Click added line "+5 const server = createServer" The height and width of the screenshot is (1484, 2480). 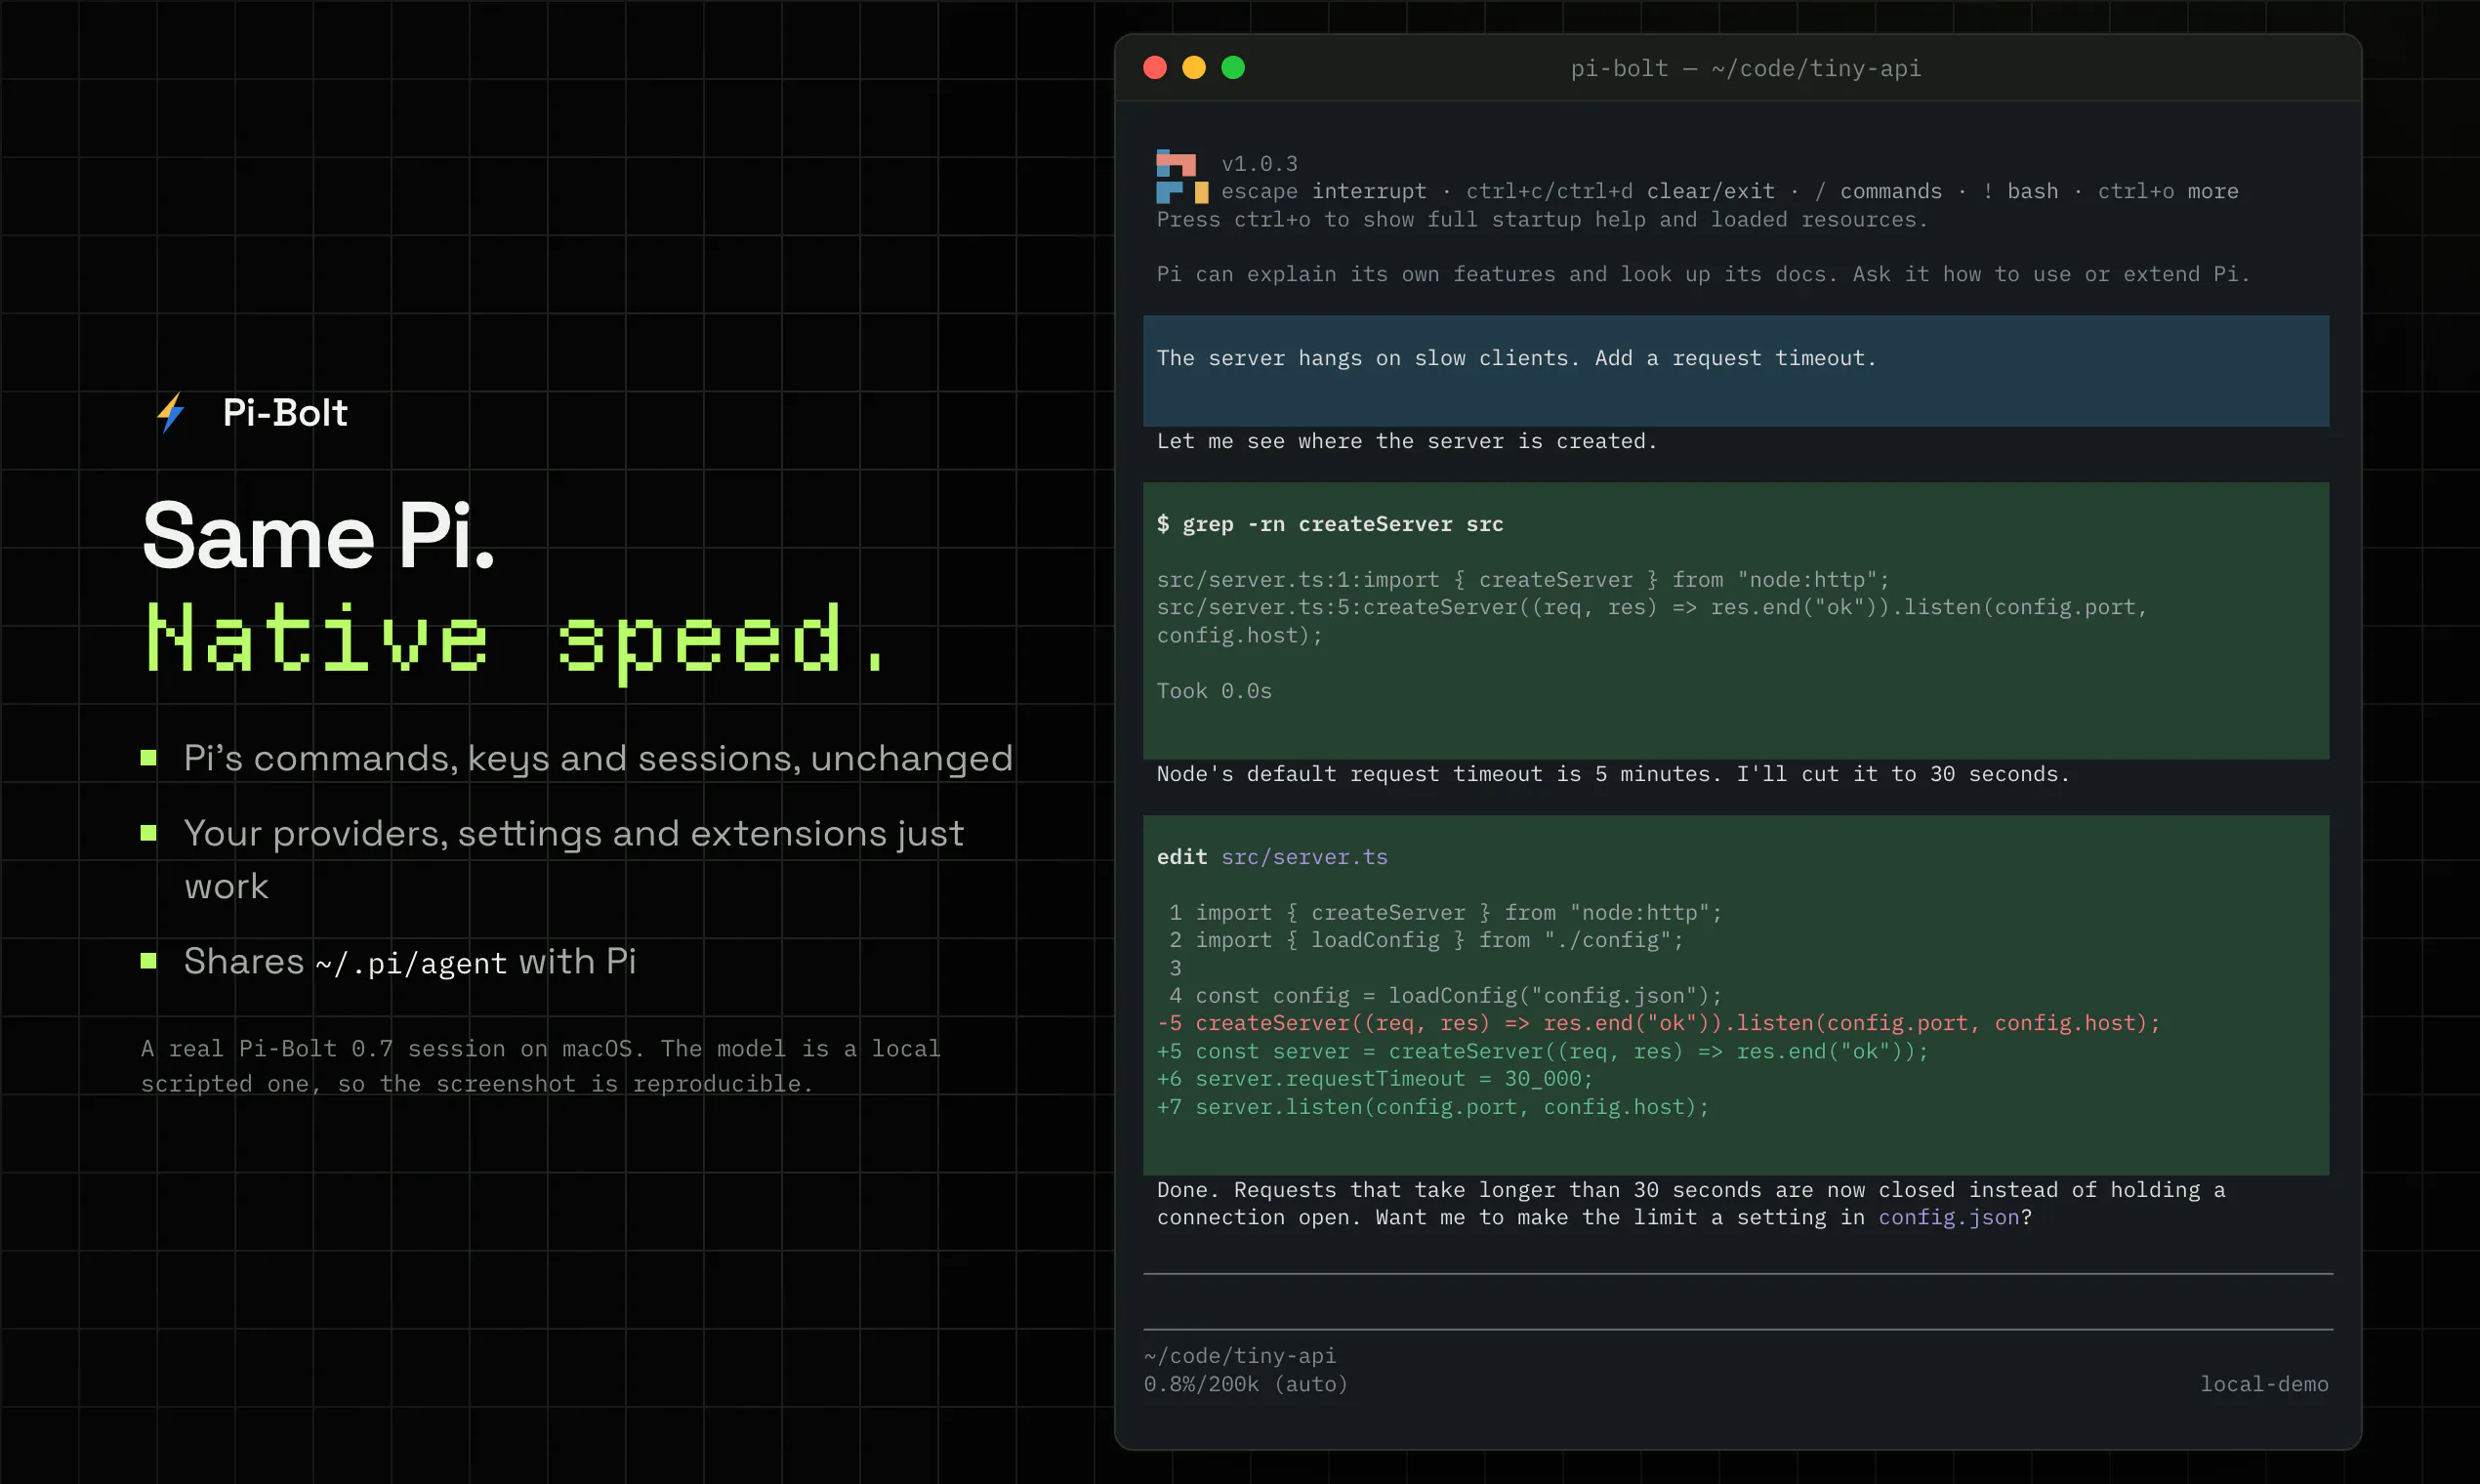click(x=1542, y=1051)
